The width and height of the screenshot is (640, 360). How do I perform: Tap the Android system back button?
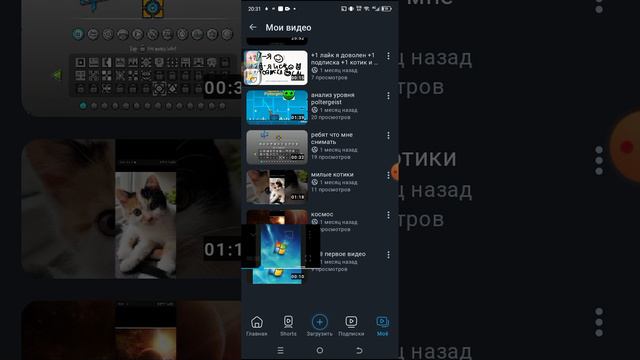click(359, 350)
